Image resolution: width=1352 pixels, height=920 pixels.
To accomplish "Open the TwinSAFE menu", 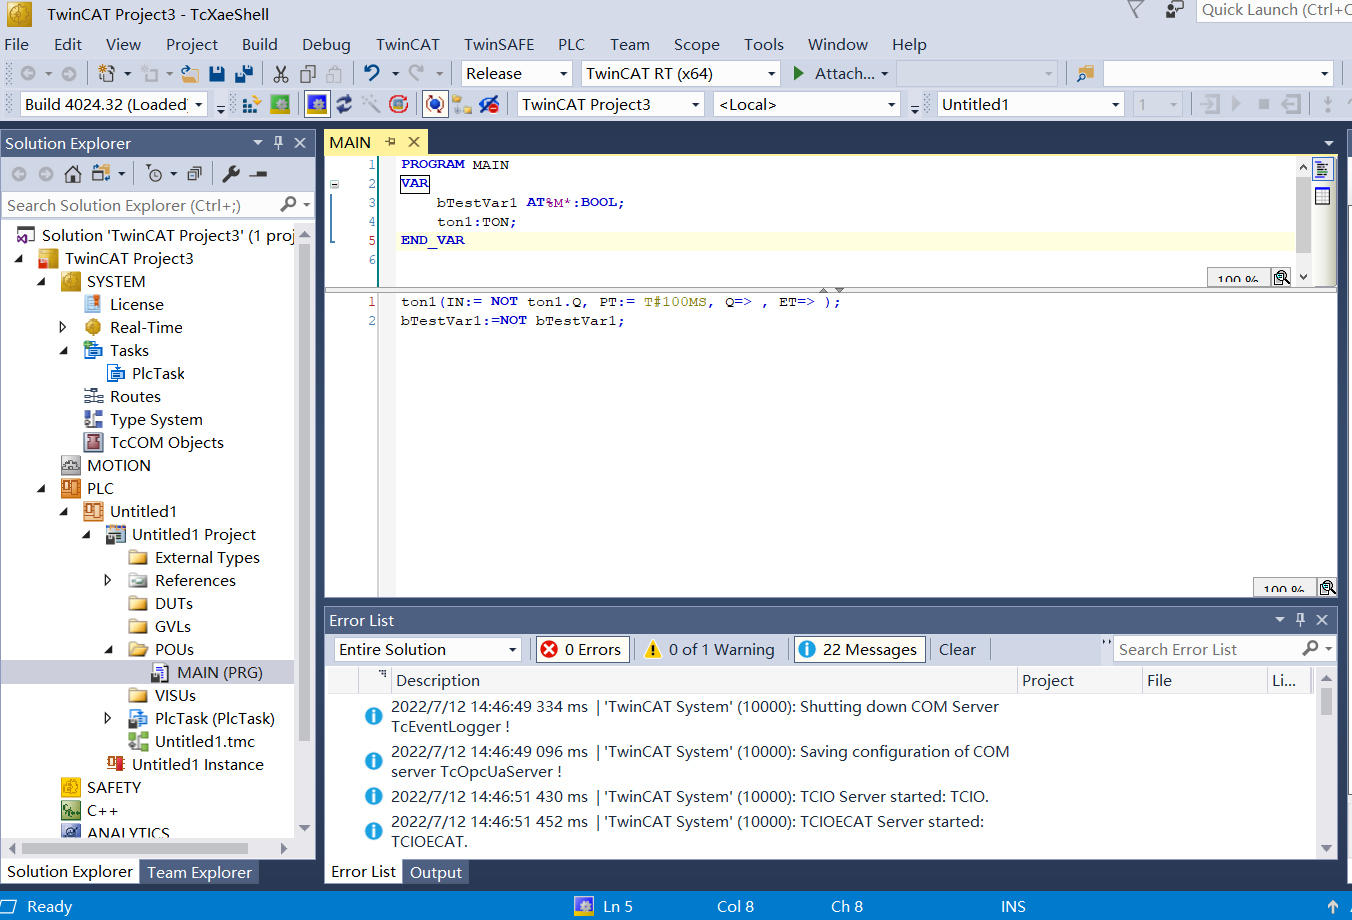I will (498, 45).
